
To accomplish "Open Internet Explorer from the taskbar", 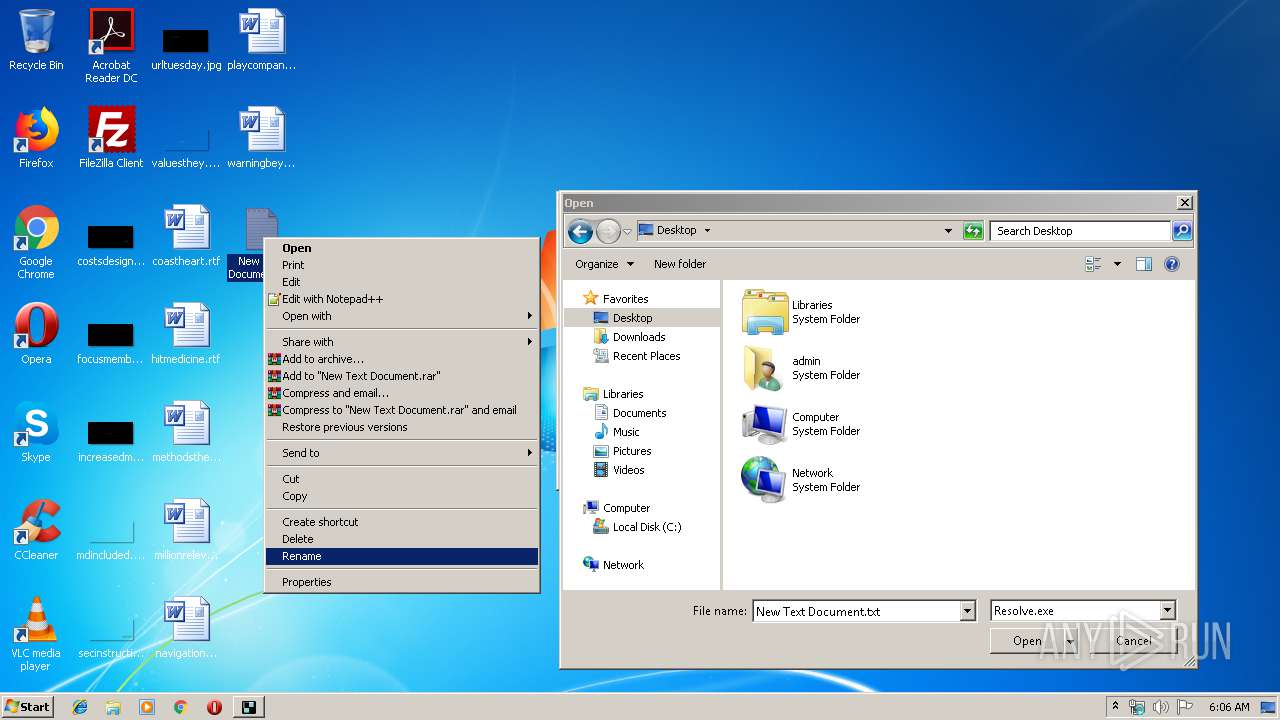I will click(80, 707).
